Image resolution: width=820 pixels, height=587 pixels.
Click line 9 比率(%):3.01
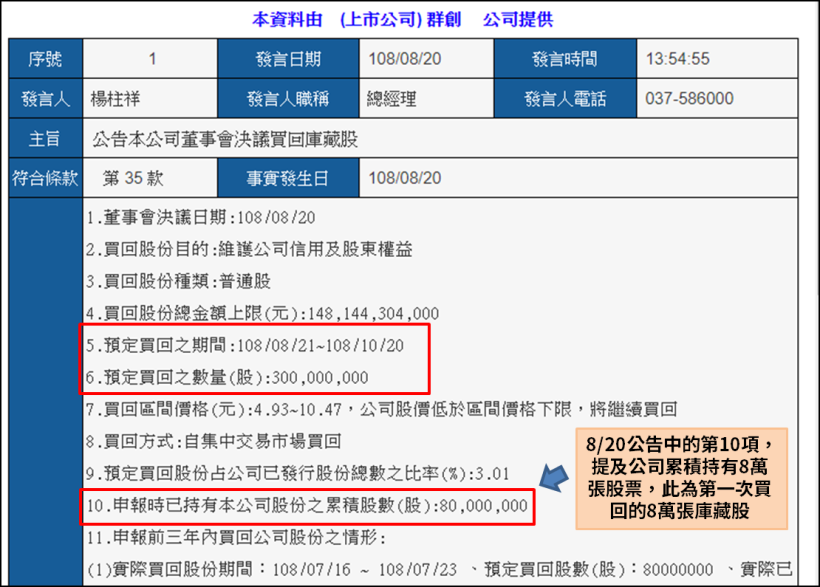point(298,473)
